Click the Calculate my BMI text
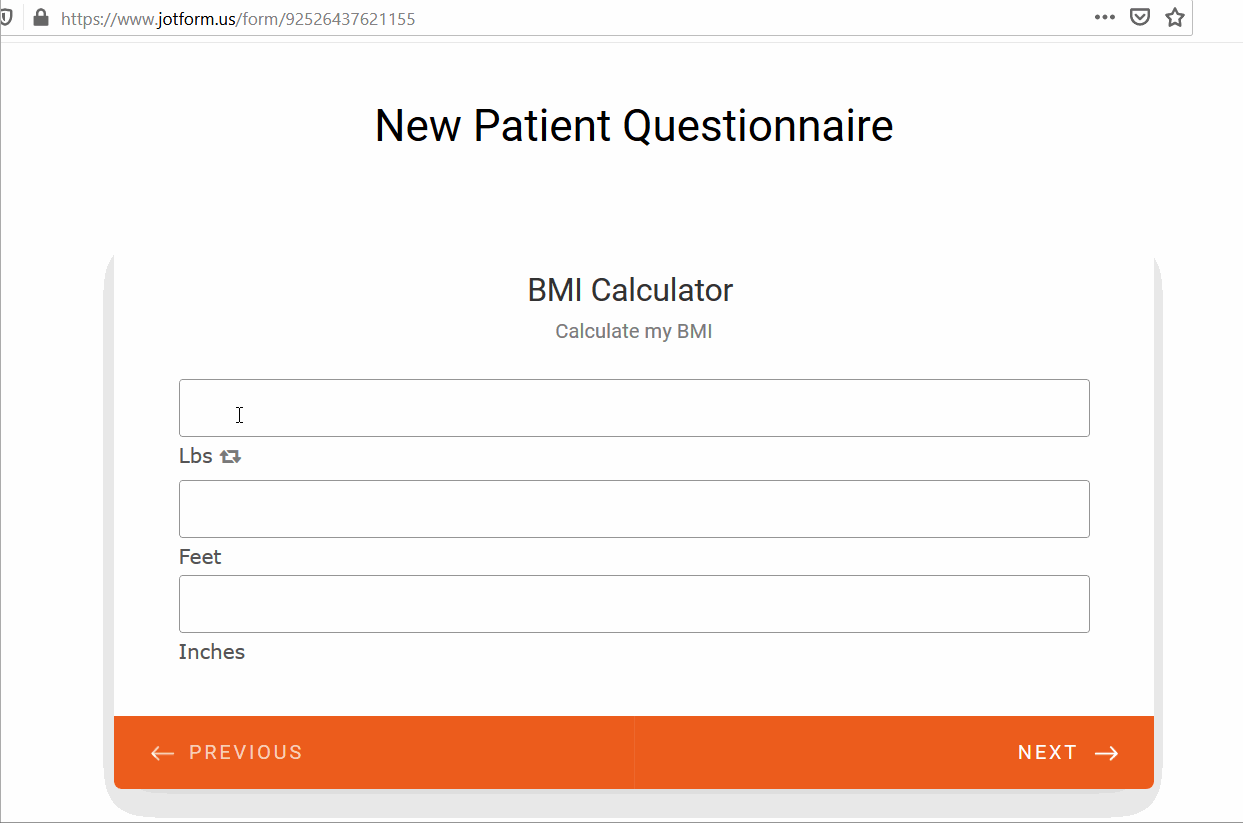Screen dimensions: 1243x823 tap(633, 331)
